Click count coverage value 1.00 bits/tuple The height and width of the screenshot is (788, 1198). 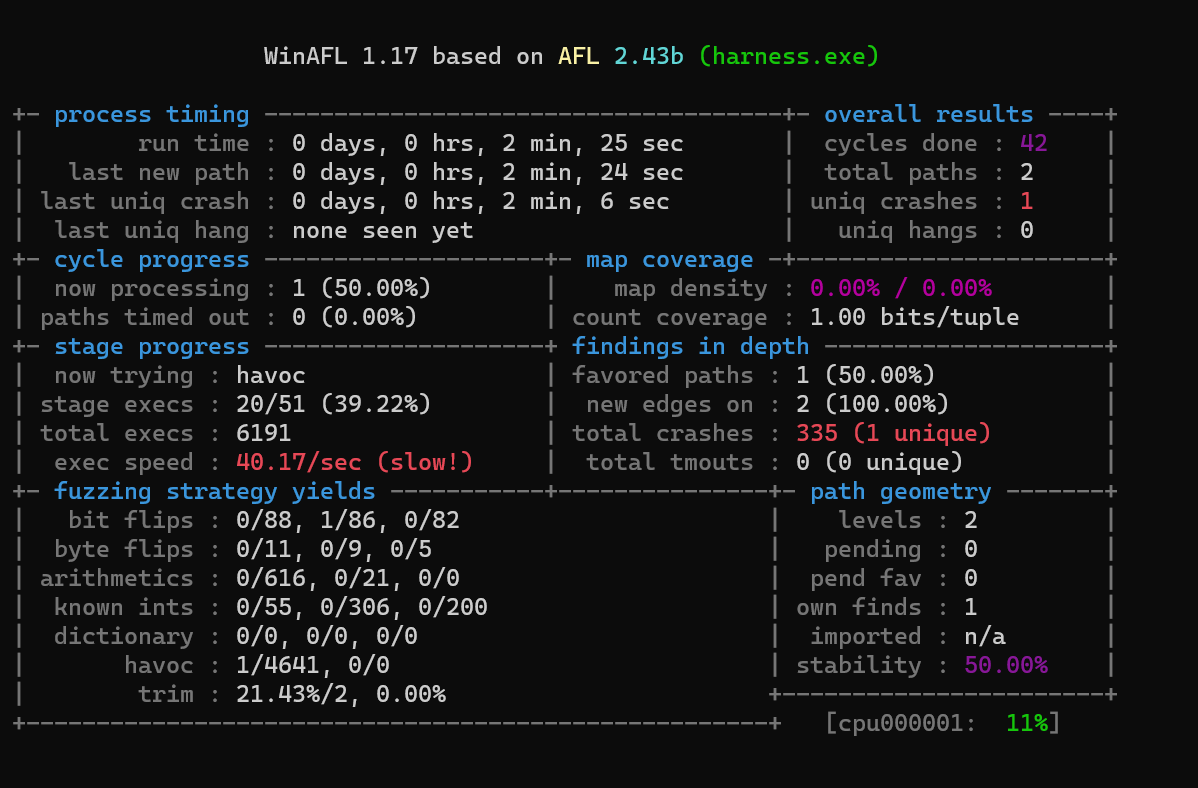click(915, 318)
